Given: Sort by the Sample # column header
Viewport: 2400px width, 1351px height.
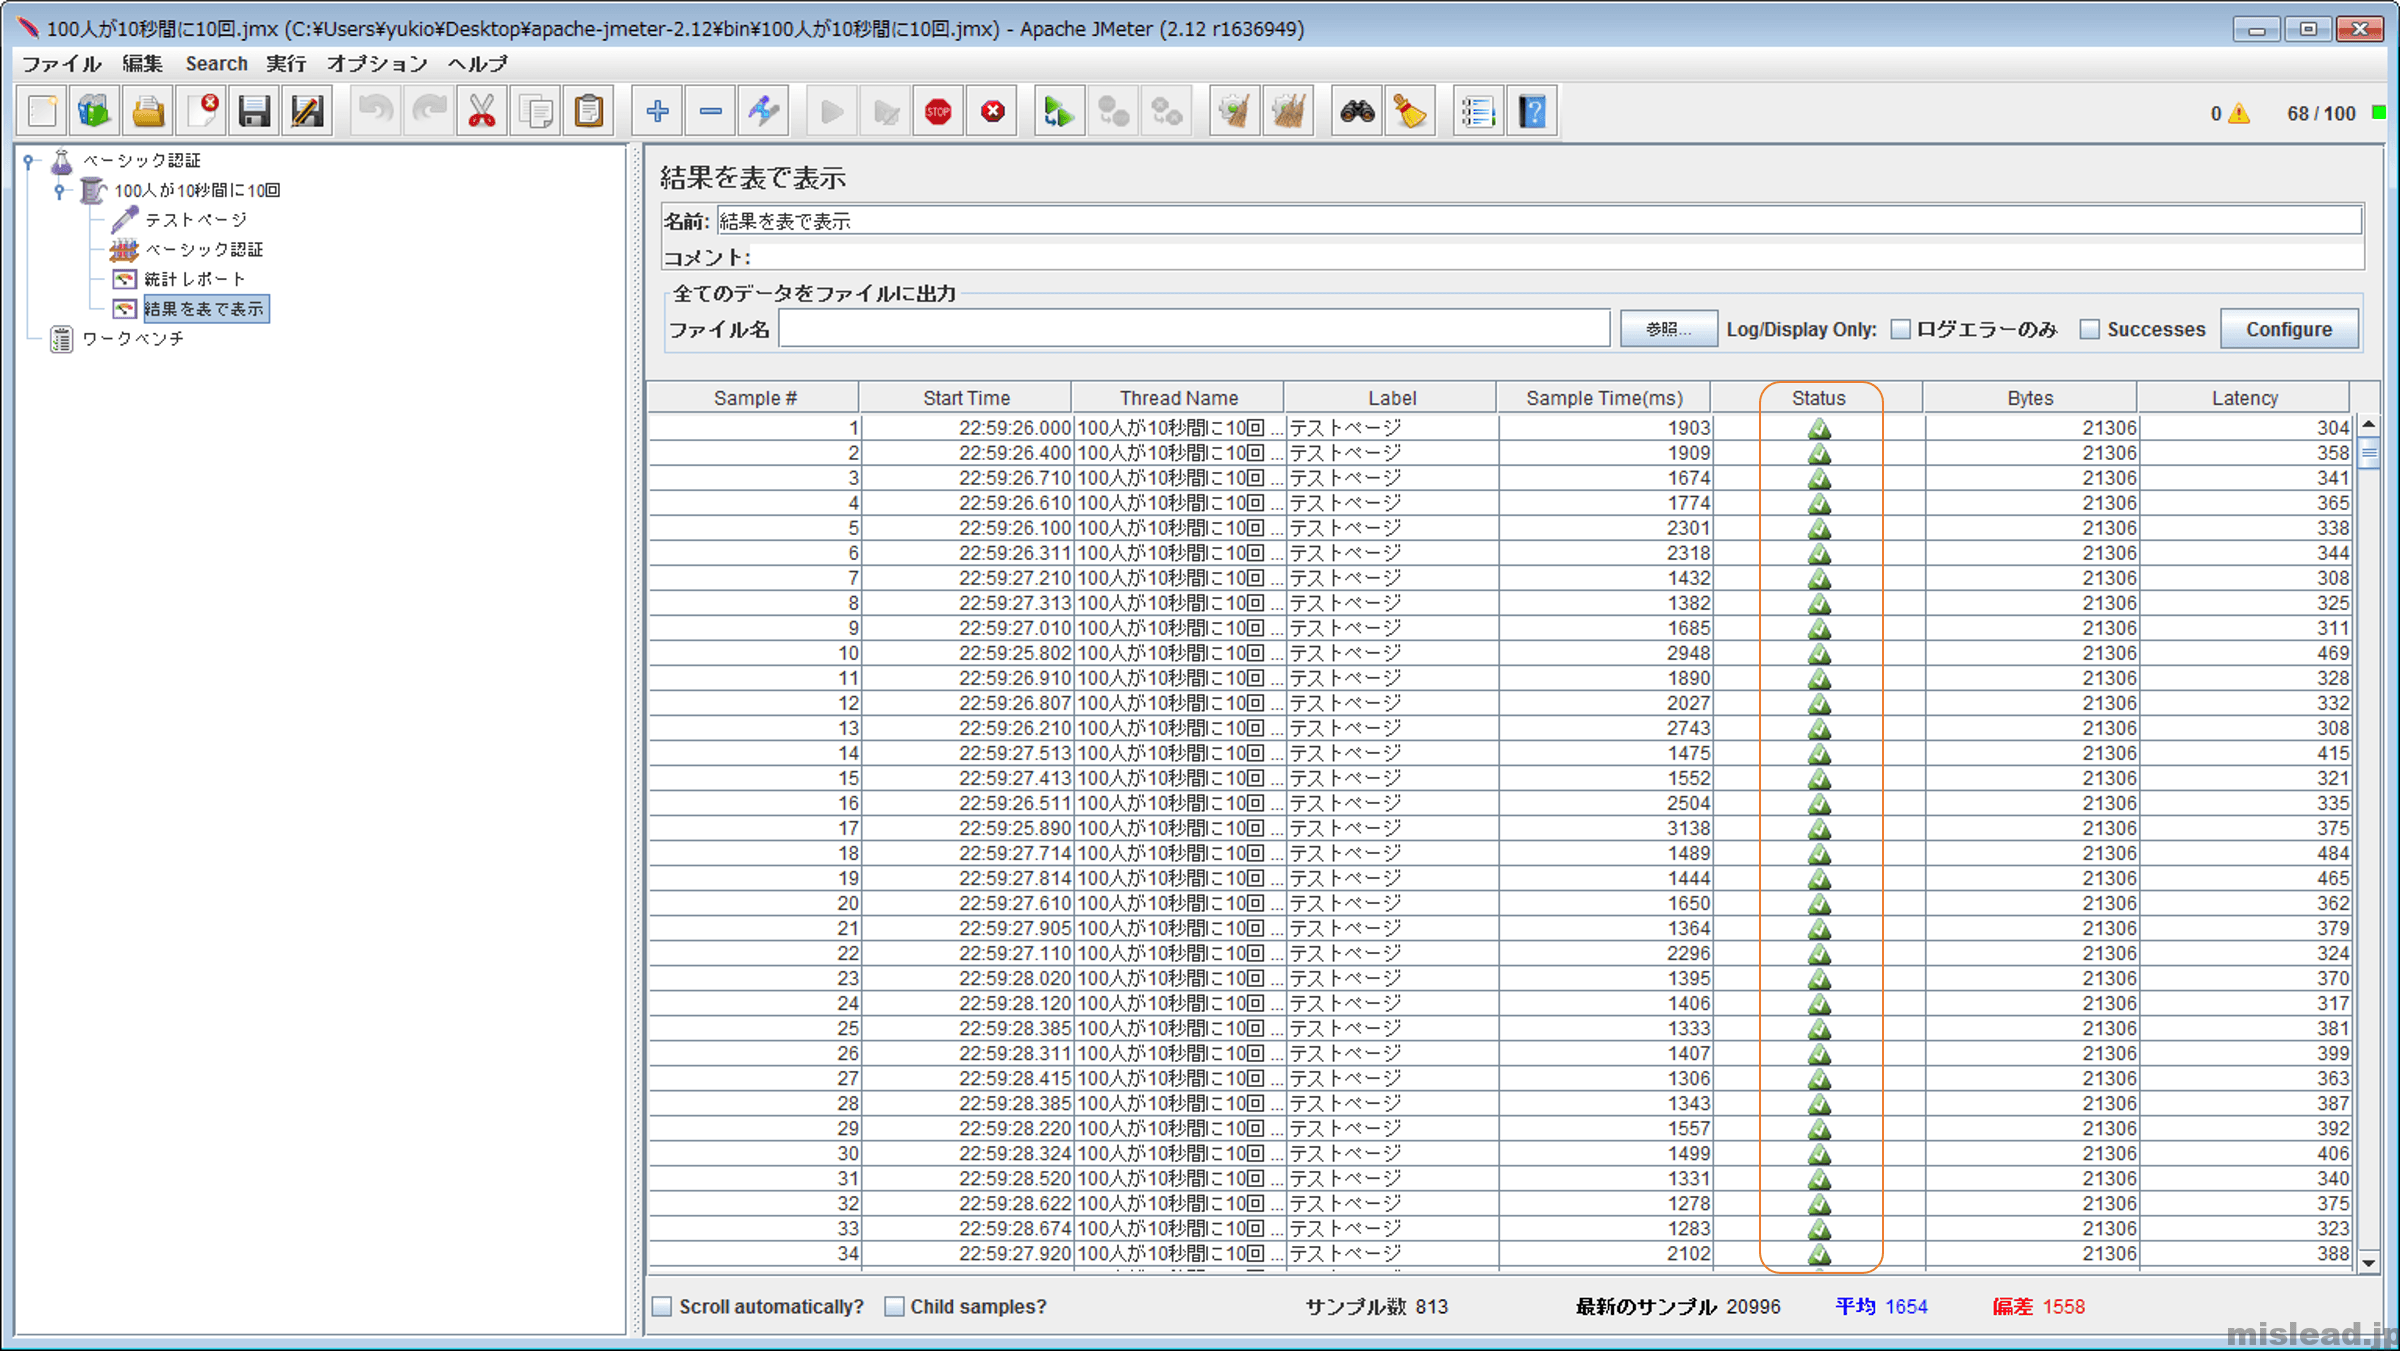Looking at the screenshot, I should pyautogui.click(x=755, y=398).
